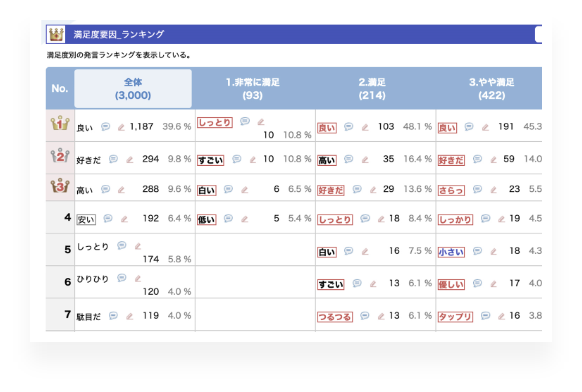Image resolution: width=582 pixels, height=392 pixels.
Task: Select the 3.やや満足 (422) column header
Action: pos(491,88)
